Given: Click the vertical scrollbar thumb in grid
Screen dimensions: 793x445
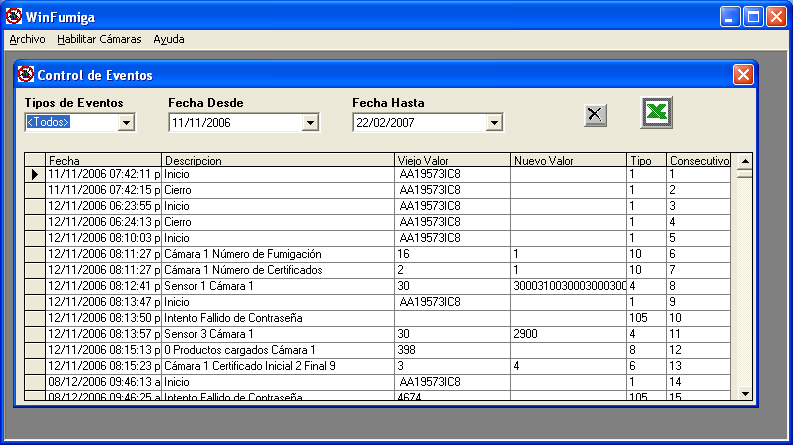Looking at the screenshot, I should [745, 173].
